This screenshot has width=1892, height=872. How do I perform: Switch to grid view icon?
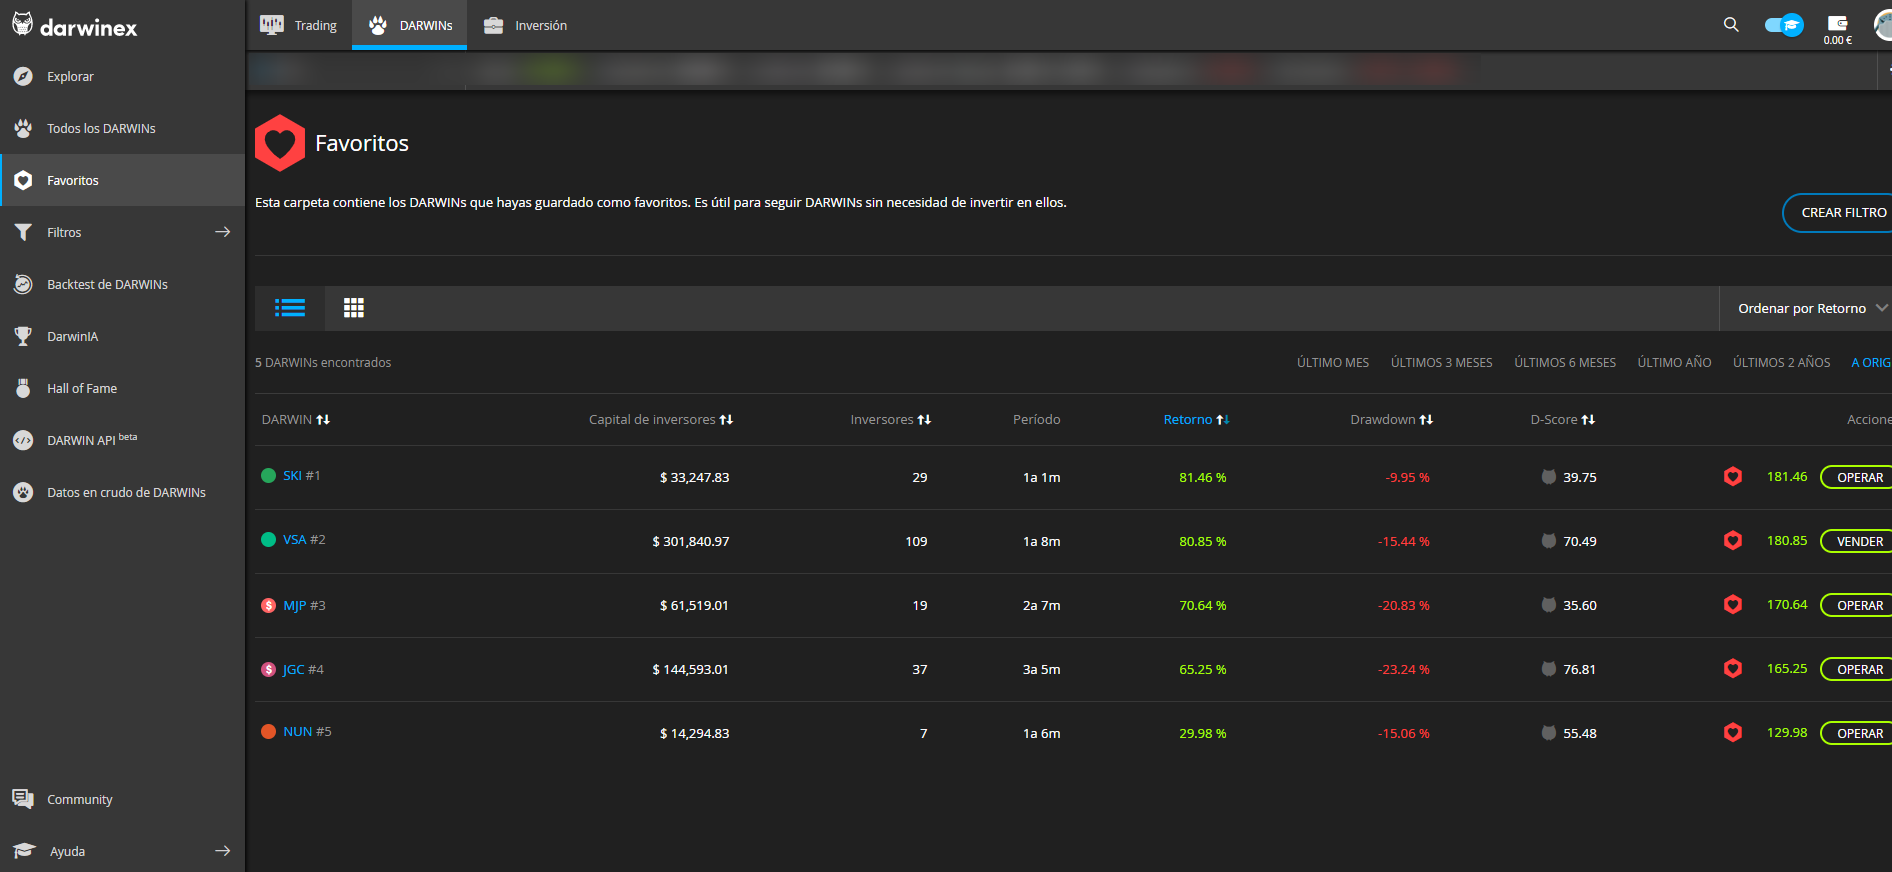[x=354, y=308]
